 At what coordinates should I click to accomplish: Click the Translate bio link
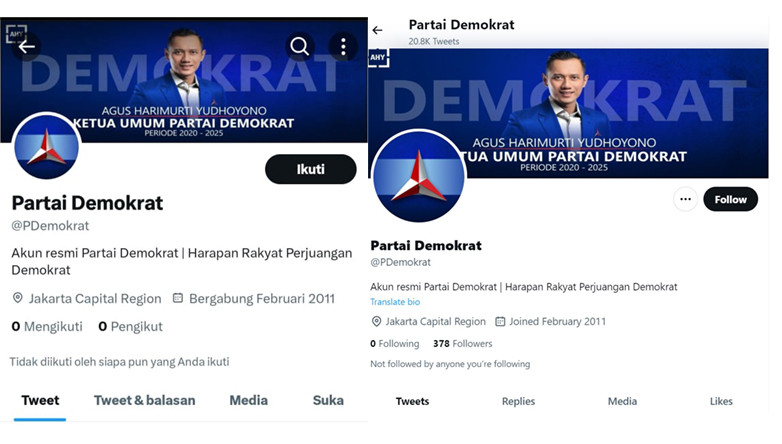395,302
